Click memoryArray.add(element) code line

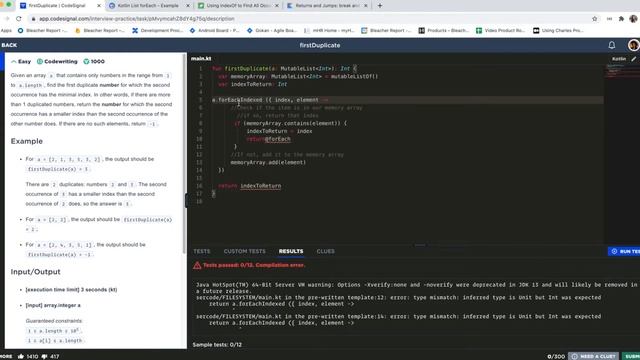click(268, 162)
